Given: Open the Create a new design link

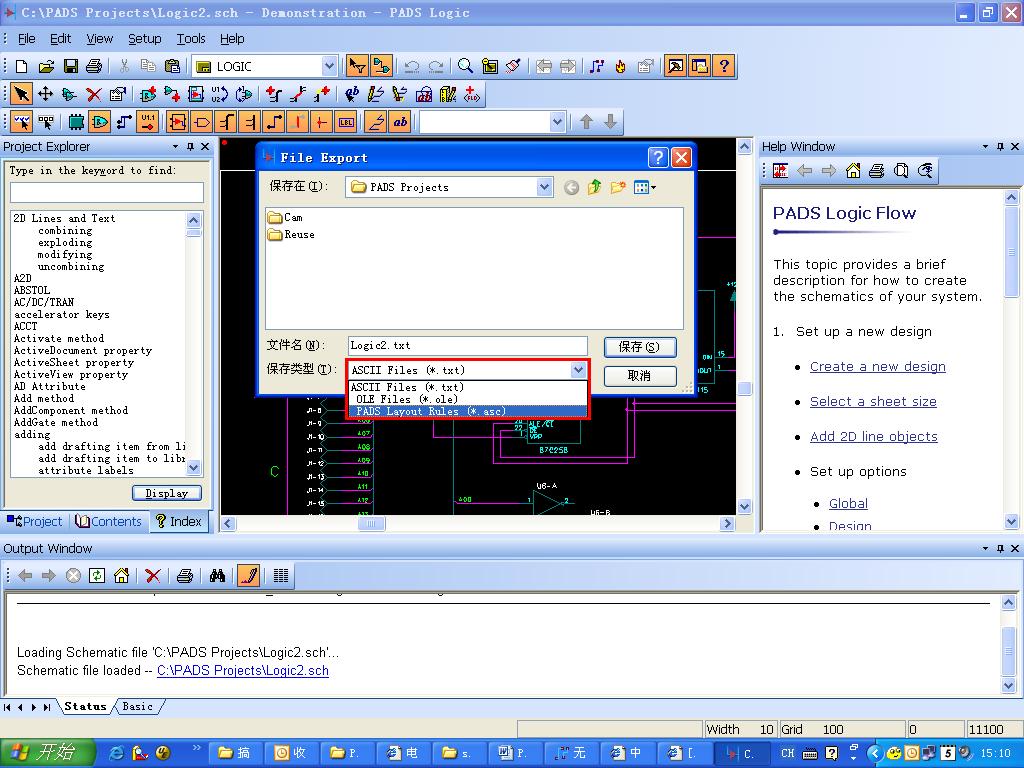Looking at the screenshot, I should point(878,367).
